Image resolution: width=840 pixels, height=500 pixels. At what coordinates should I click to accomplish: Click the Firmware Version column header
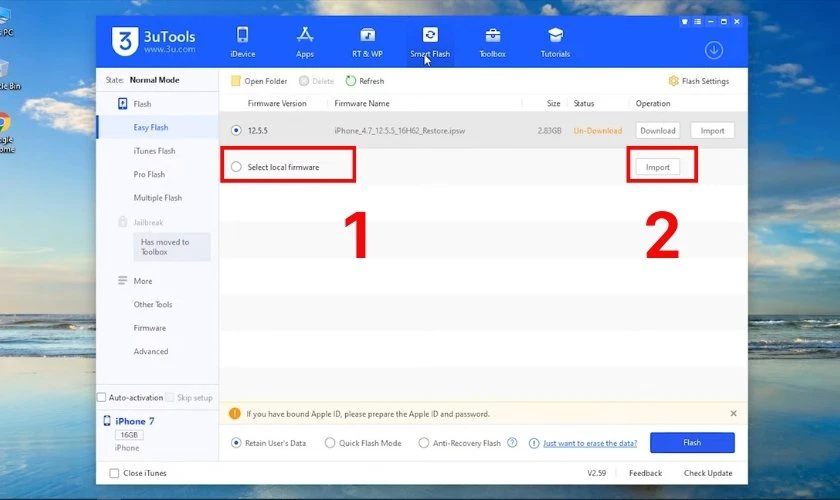[277, 103]
